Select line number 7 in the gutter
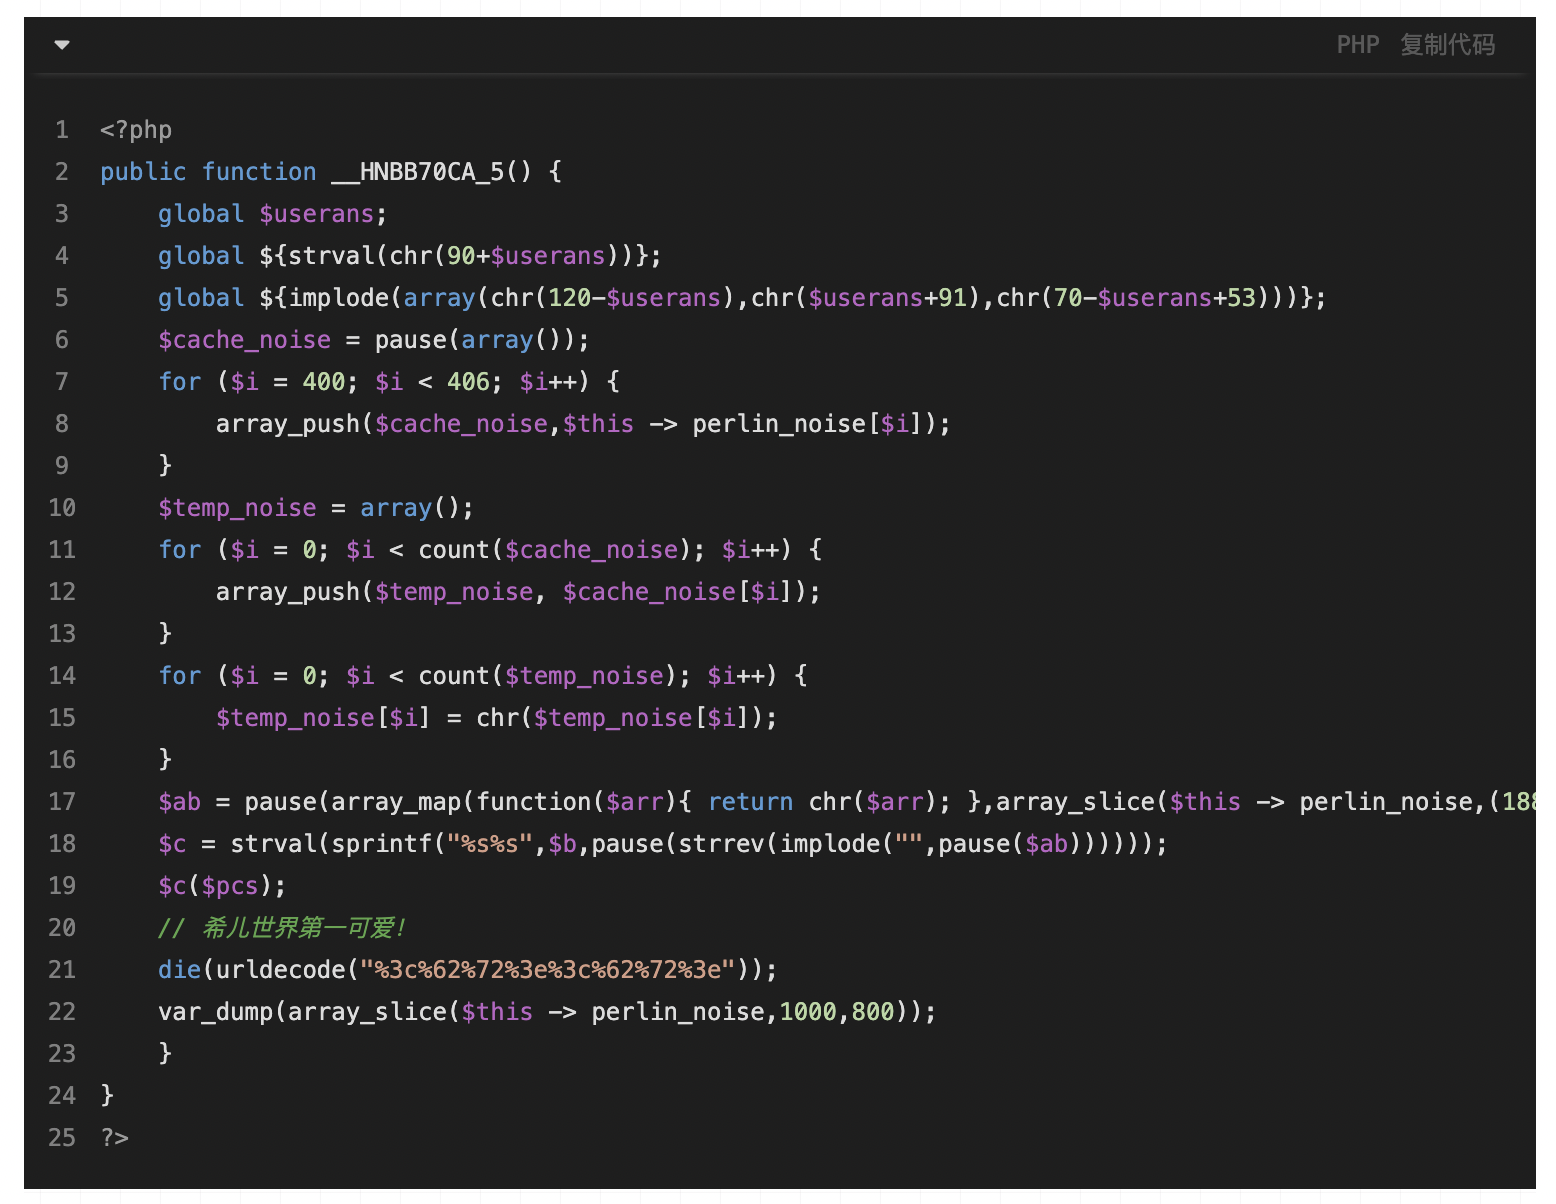The height and width of the screenshot is (1204, 1556). (62, 382)
